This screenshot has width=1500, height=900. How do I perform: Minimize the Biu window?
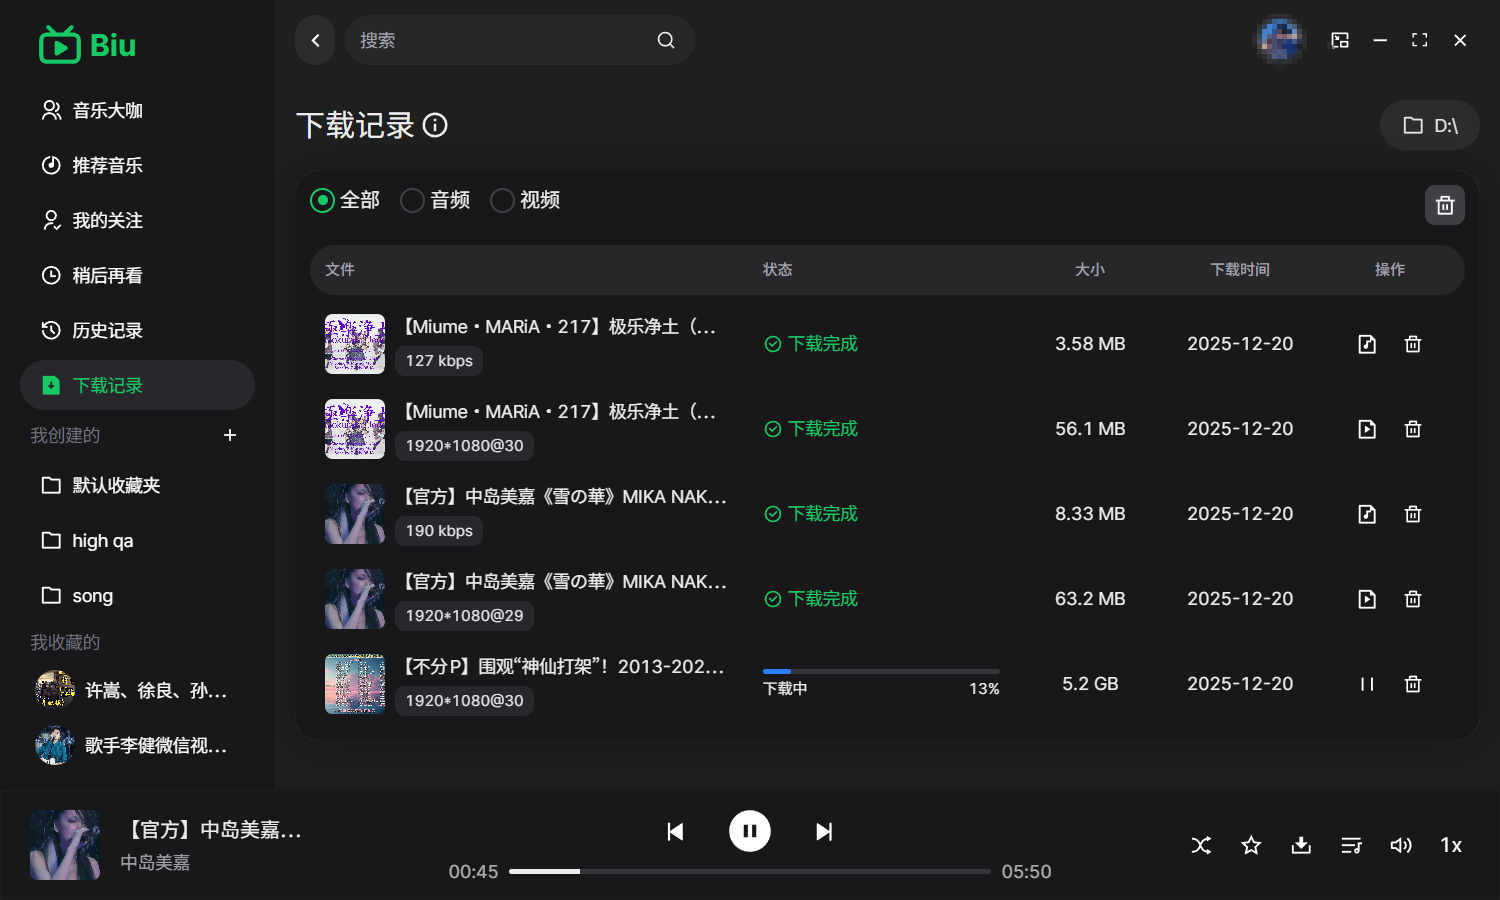click(x=1380, y=40)
